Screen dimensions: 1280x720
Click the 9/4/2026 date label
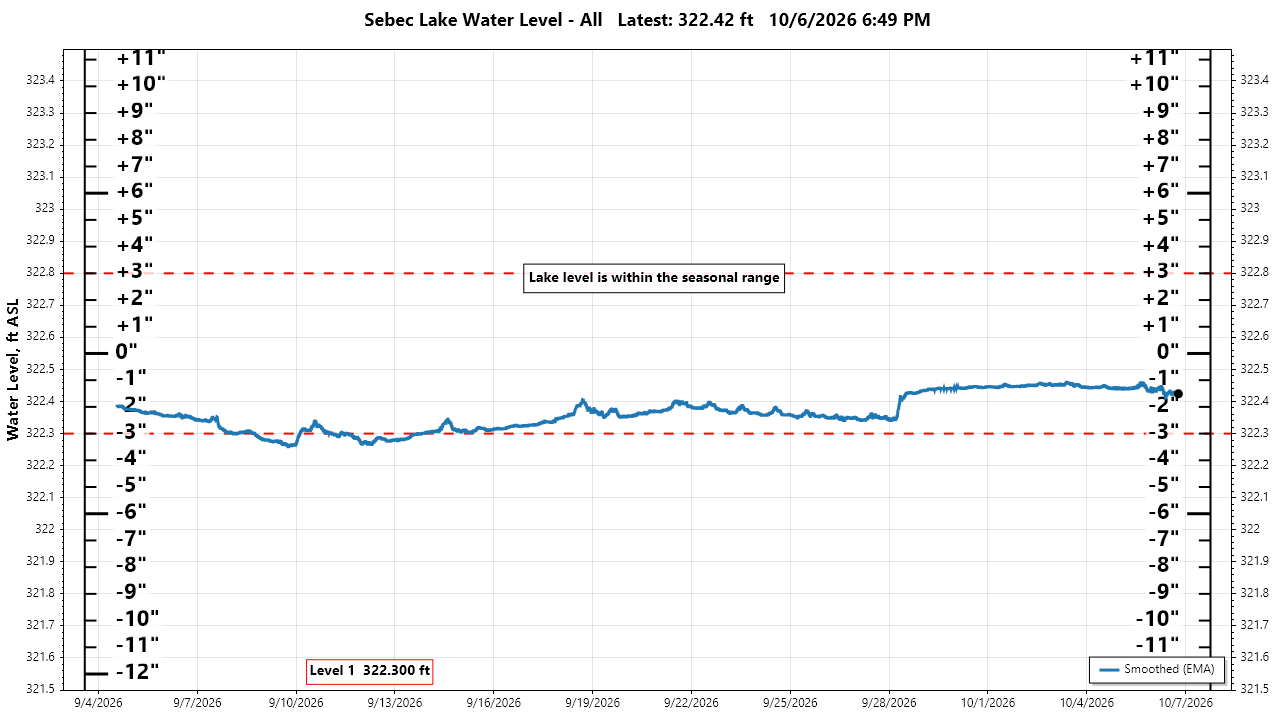click(x=99, y=703)
